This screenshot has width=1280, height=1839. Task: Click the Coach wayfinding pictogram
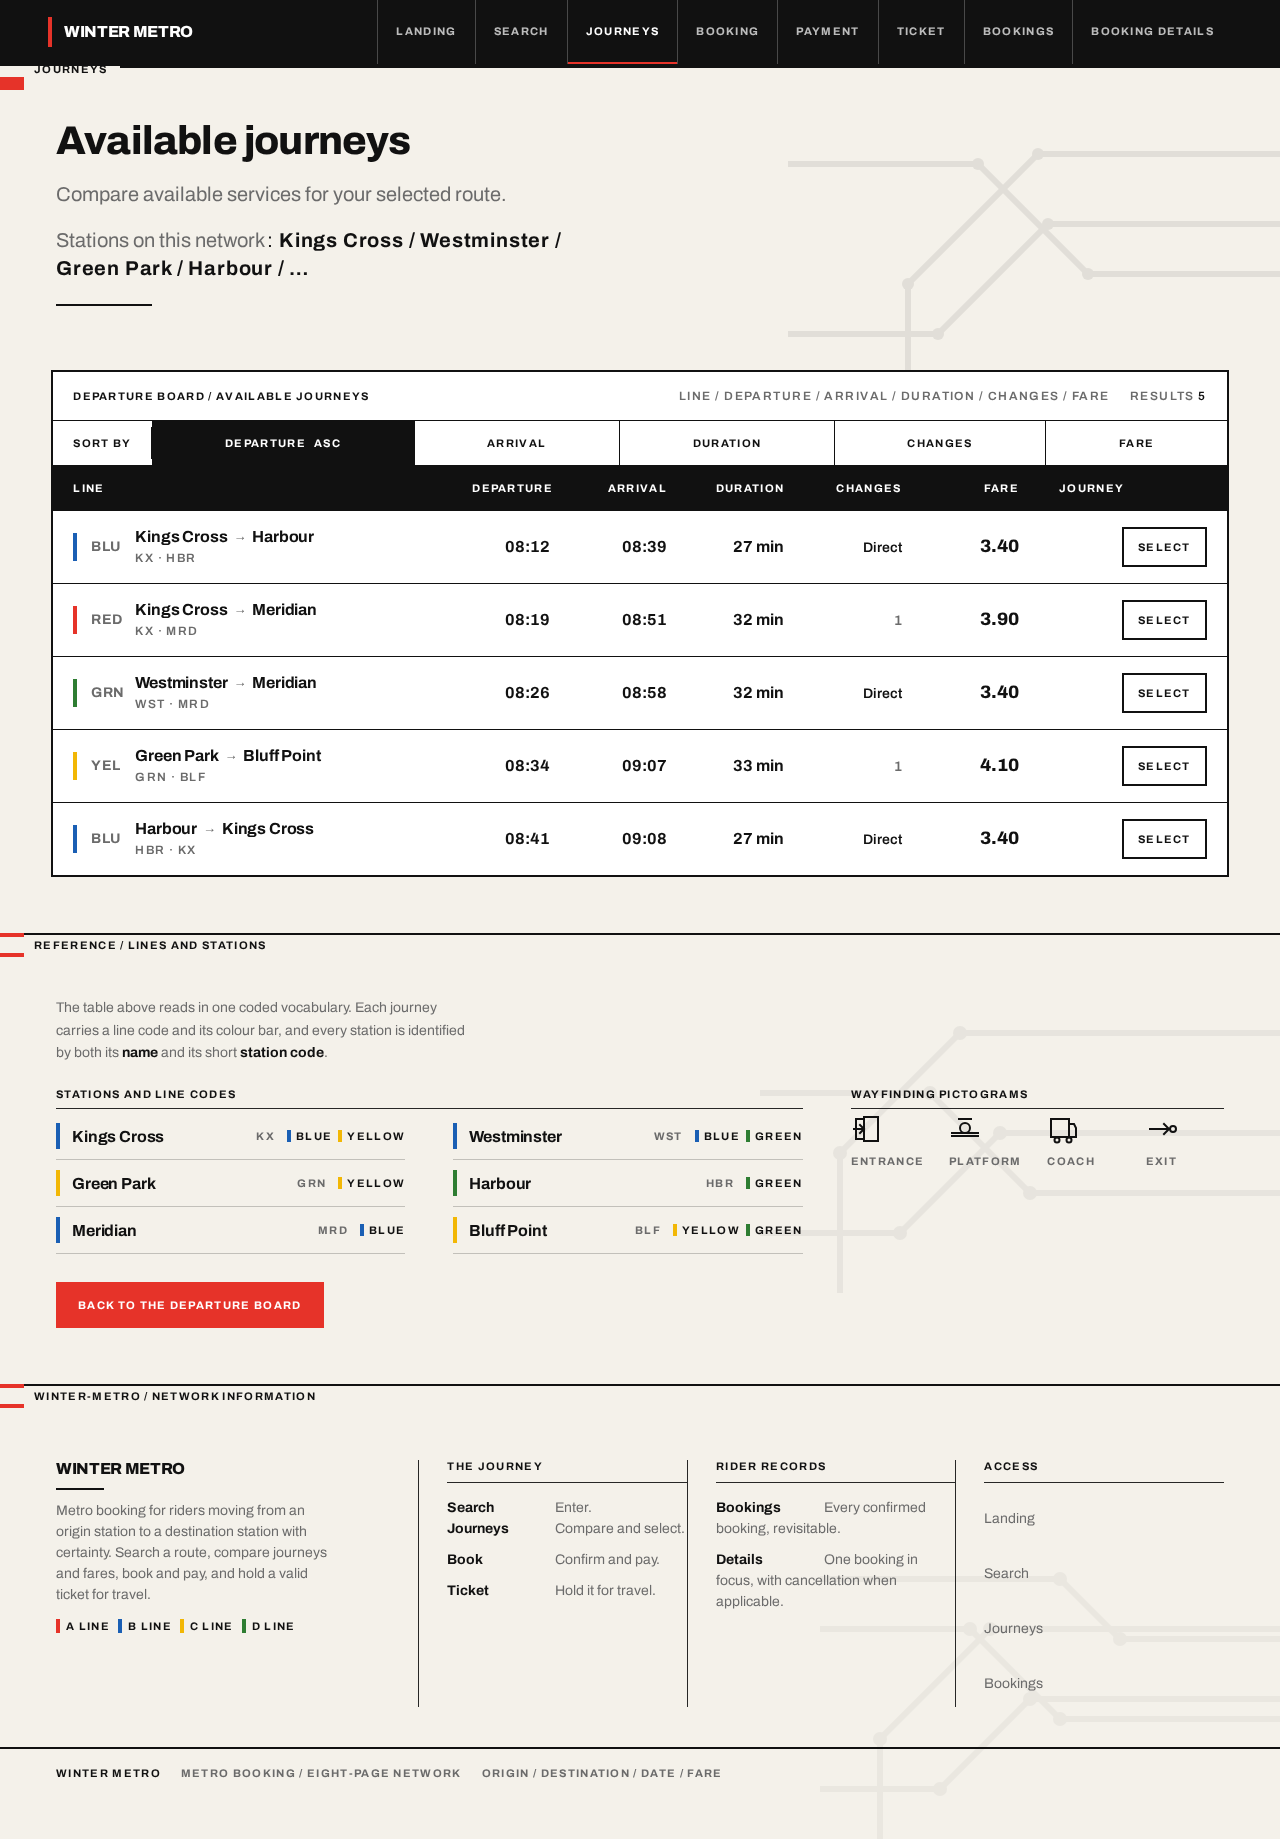coord(1063,1130)
